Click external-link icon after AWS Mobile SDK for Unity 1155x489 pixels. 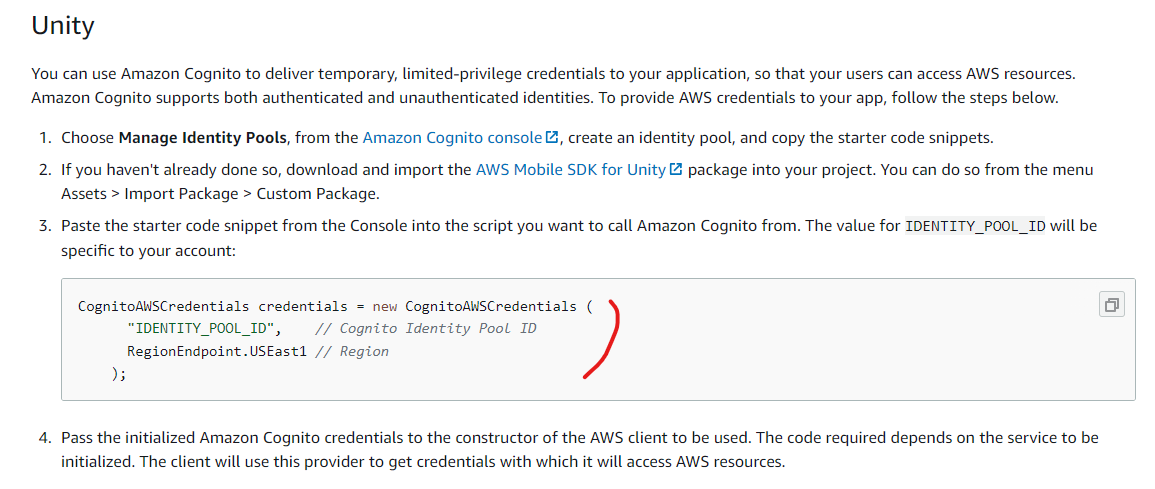point(676,170)
